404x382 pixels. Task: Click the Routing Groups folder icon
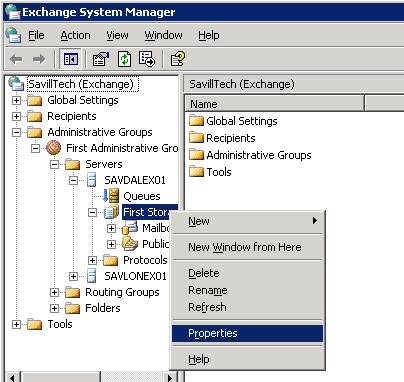coord(72,292)
